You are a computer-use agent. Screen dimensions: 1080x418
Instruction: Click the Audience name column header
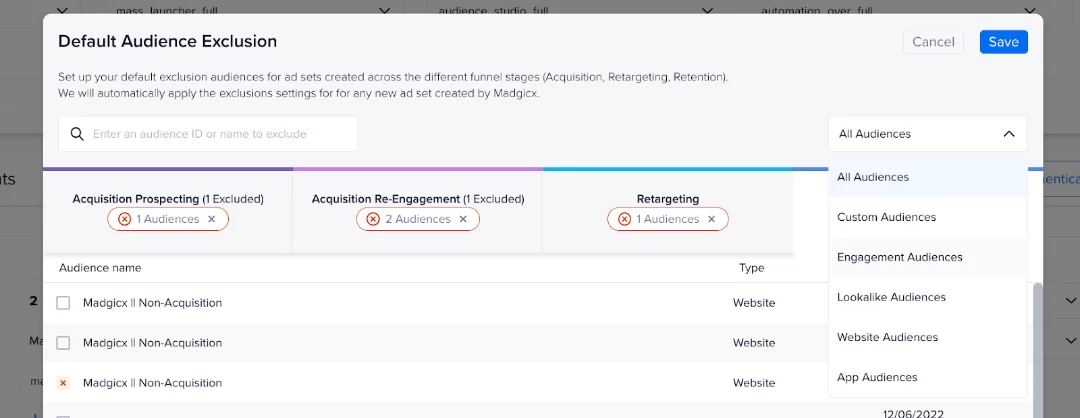coord(100,268)
